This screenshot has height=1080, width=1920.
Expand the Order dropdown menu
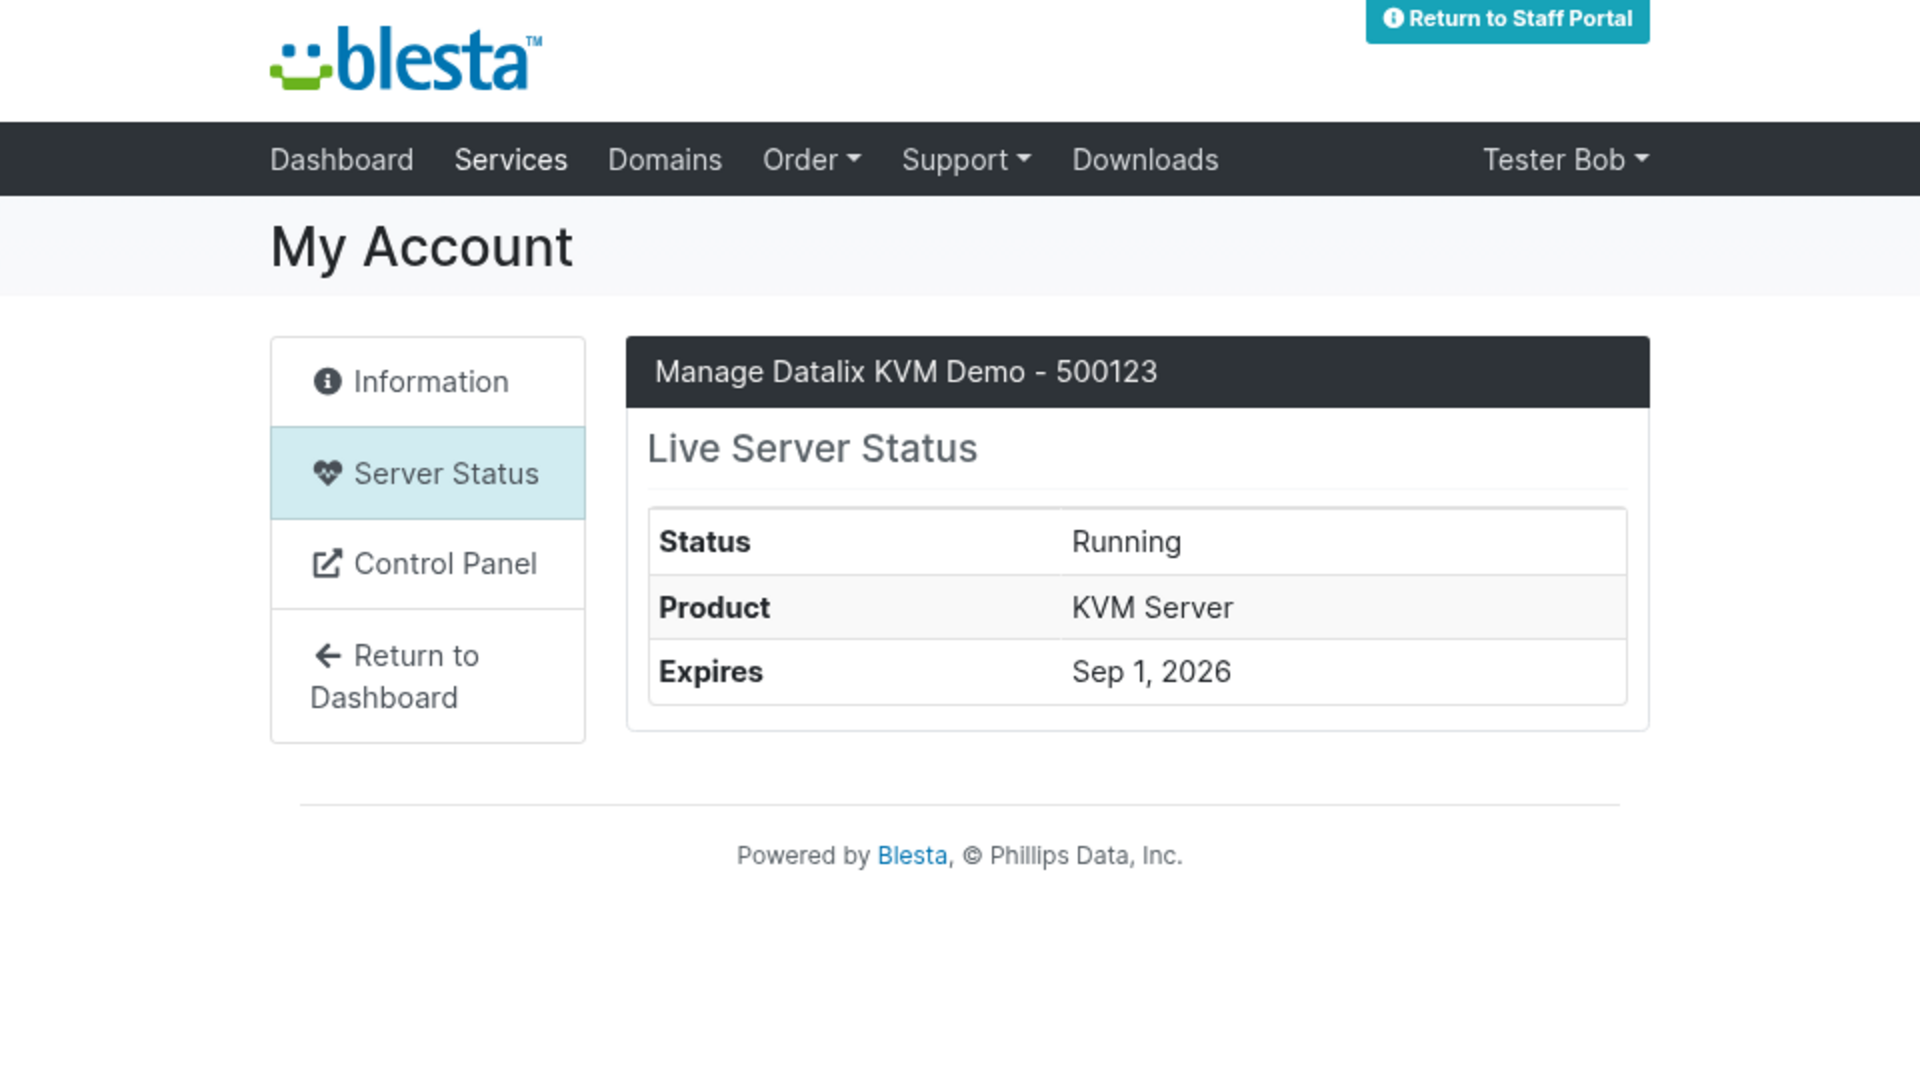[x=812, y=160]
